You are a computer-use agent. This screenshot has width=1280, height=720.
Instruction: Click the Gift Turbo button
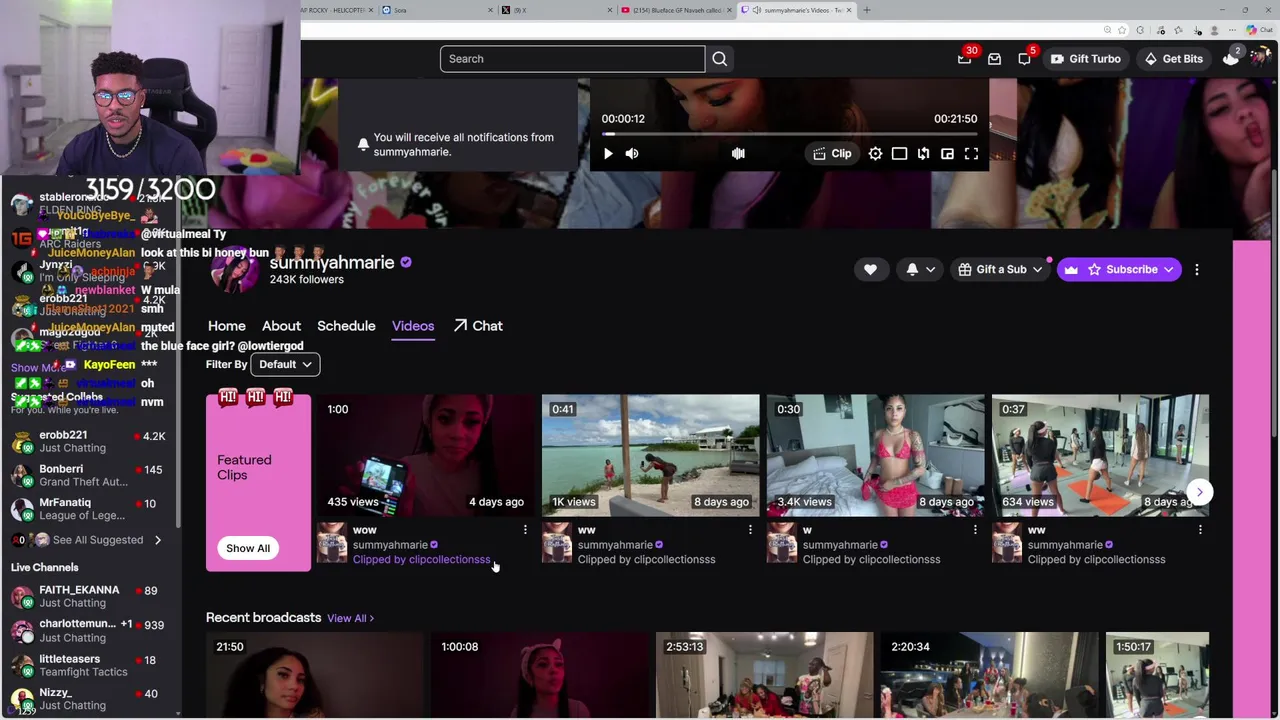tap(1085, 59)
